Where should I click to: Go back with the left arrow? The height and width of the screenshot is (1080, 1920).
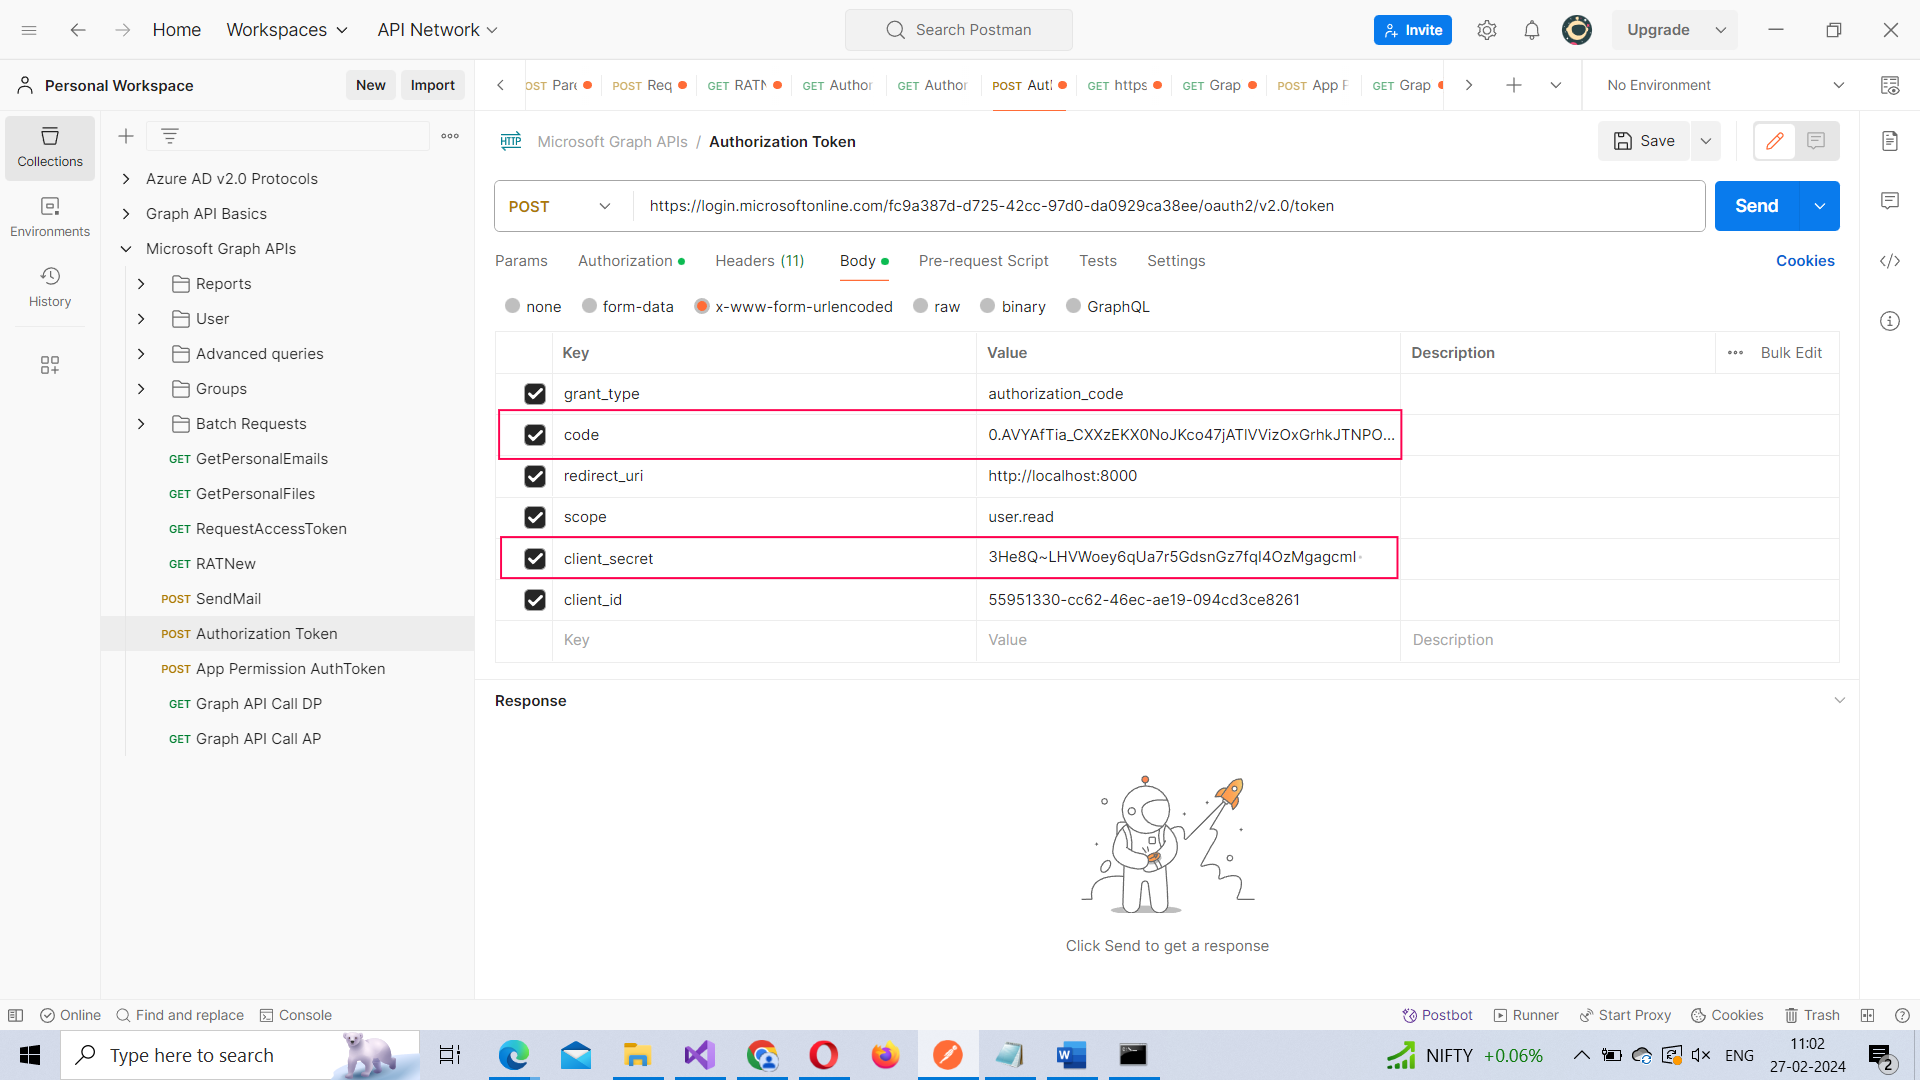(x=78, y=30)
